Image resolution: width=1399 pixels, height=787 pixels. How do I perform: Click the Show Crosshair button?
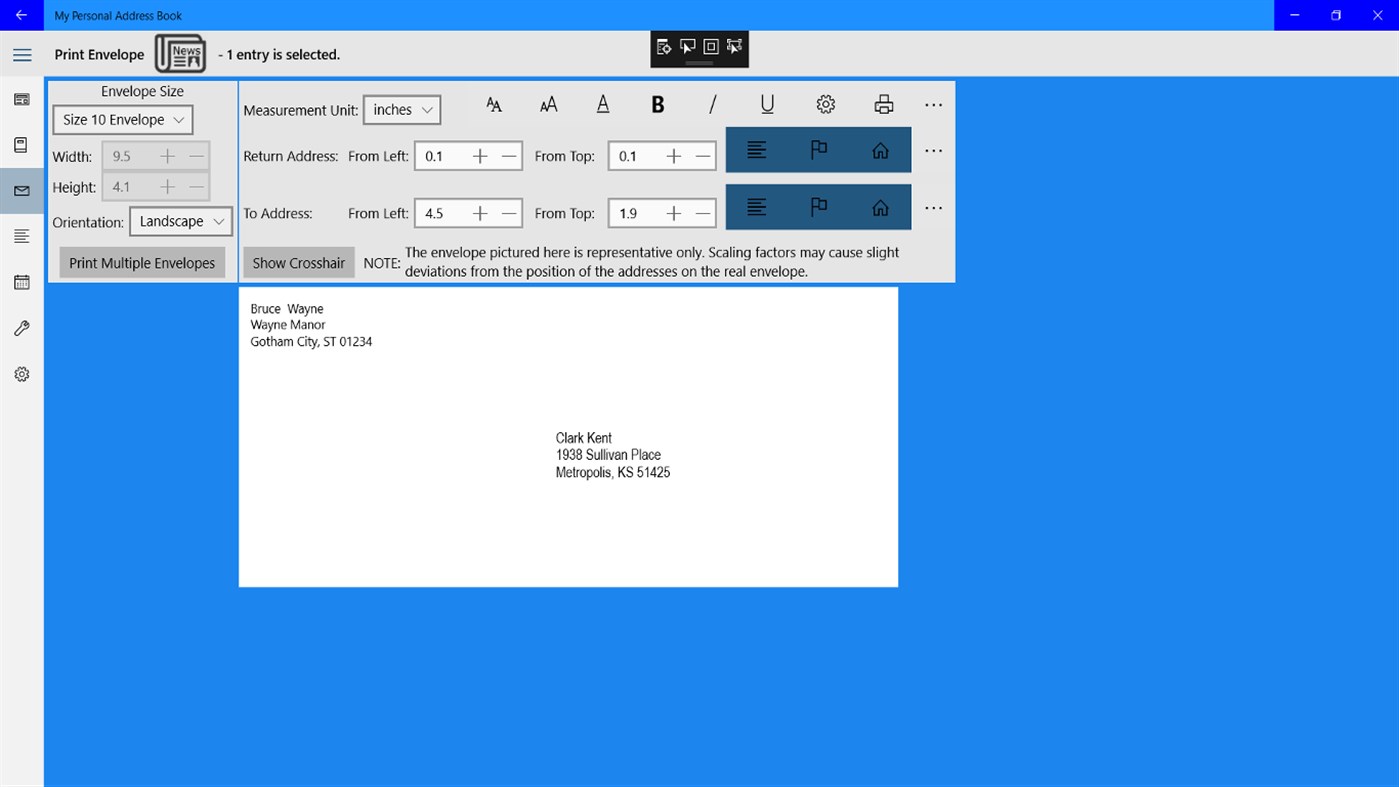[x=298, y=262]
